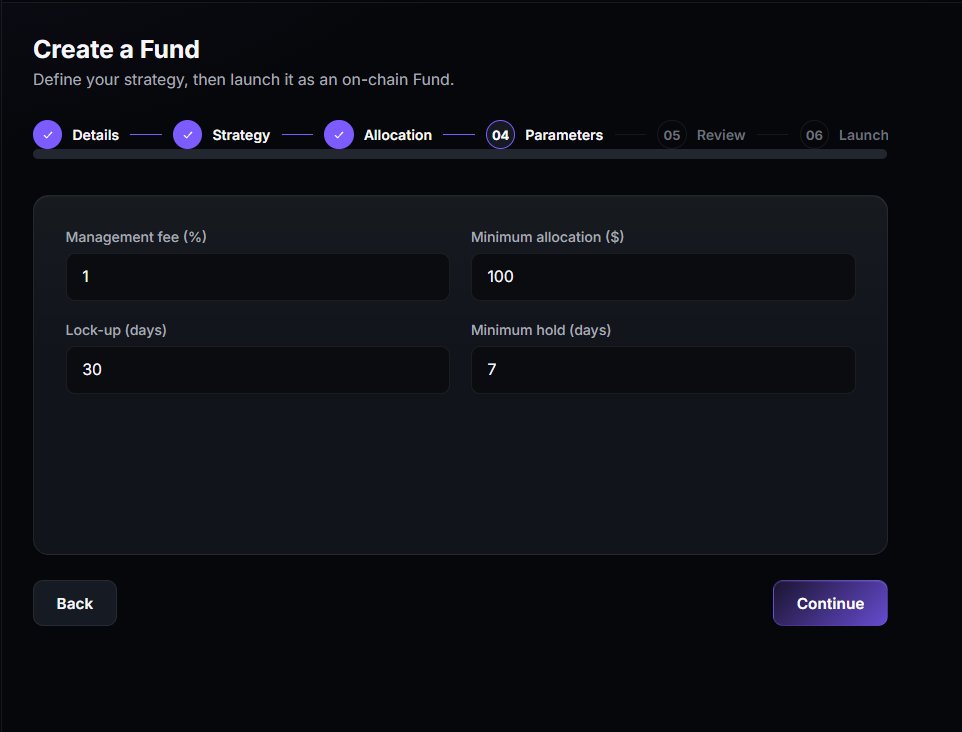
Task: Click the 'Define your strategy' subtitle text
Action: tap(244, 80)
